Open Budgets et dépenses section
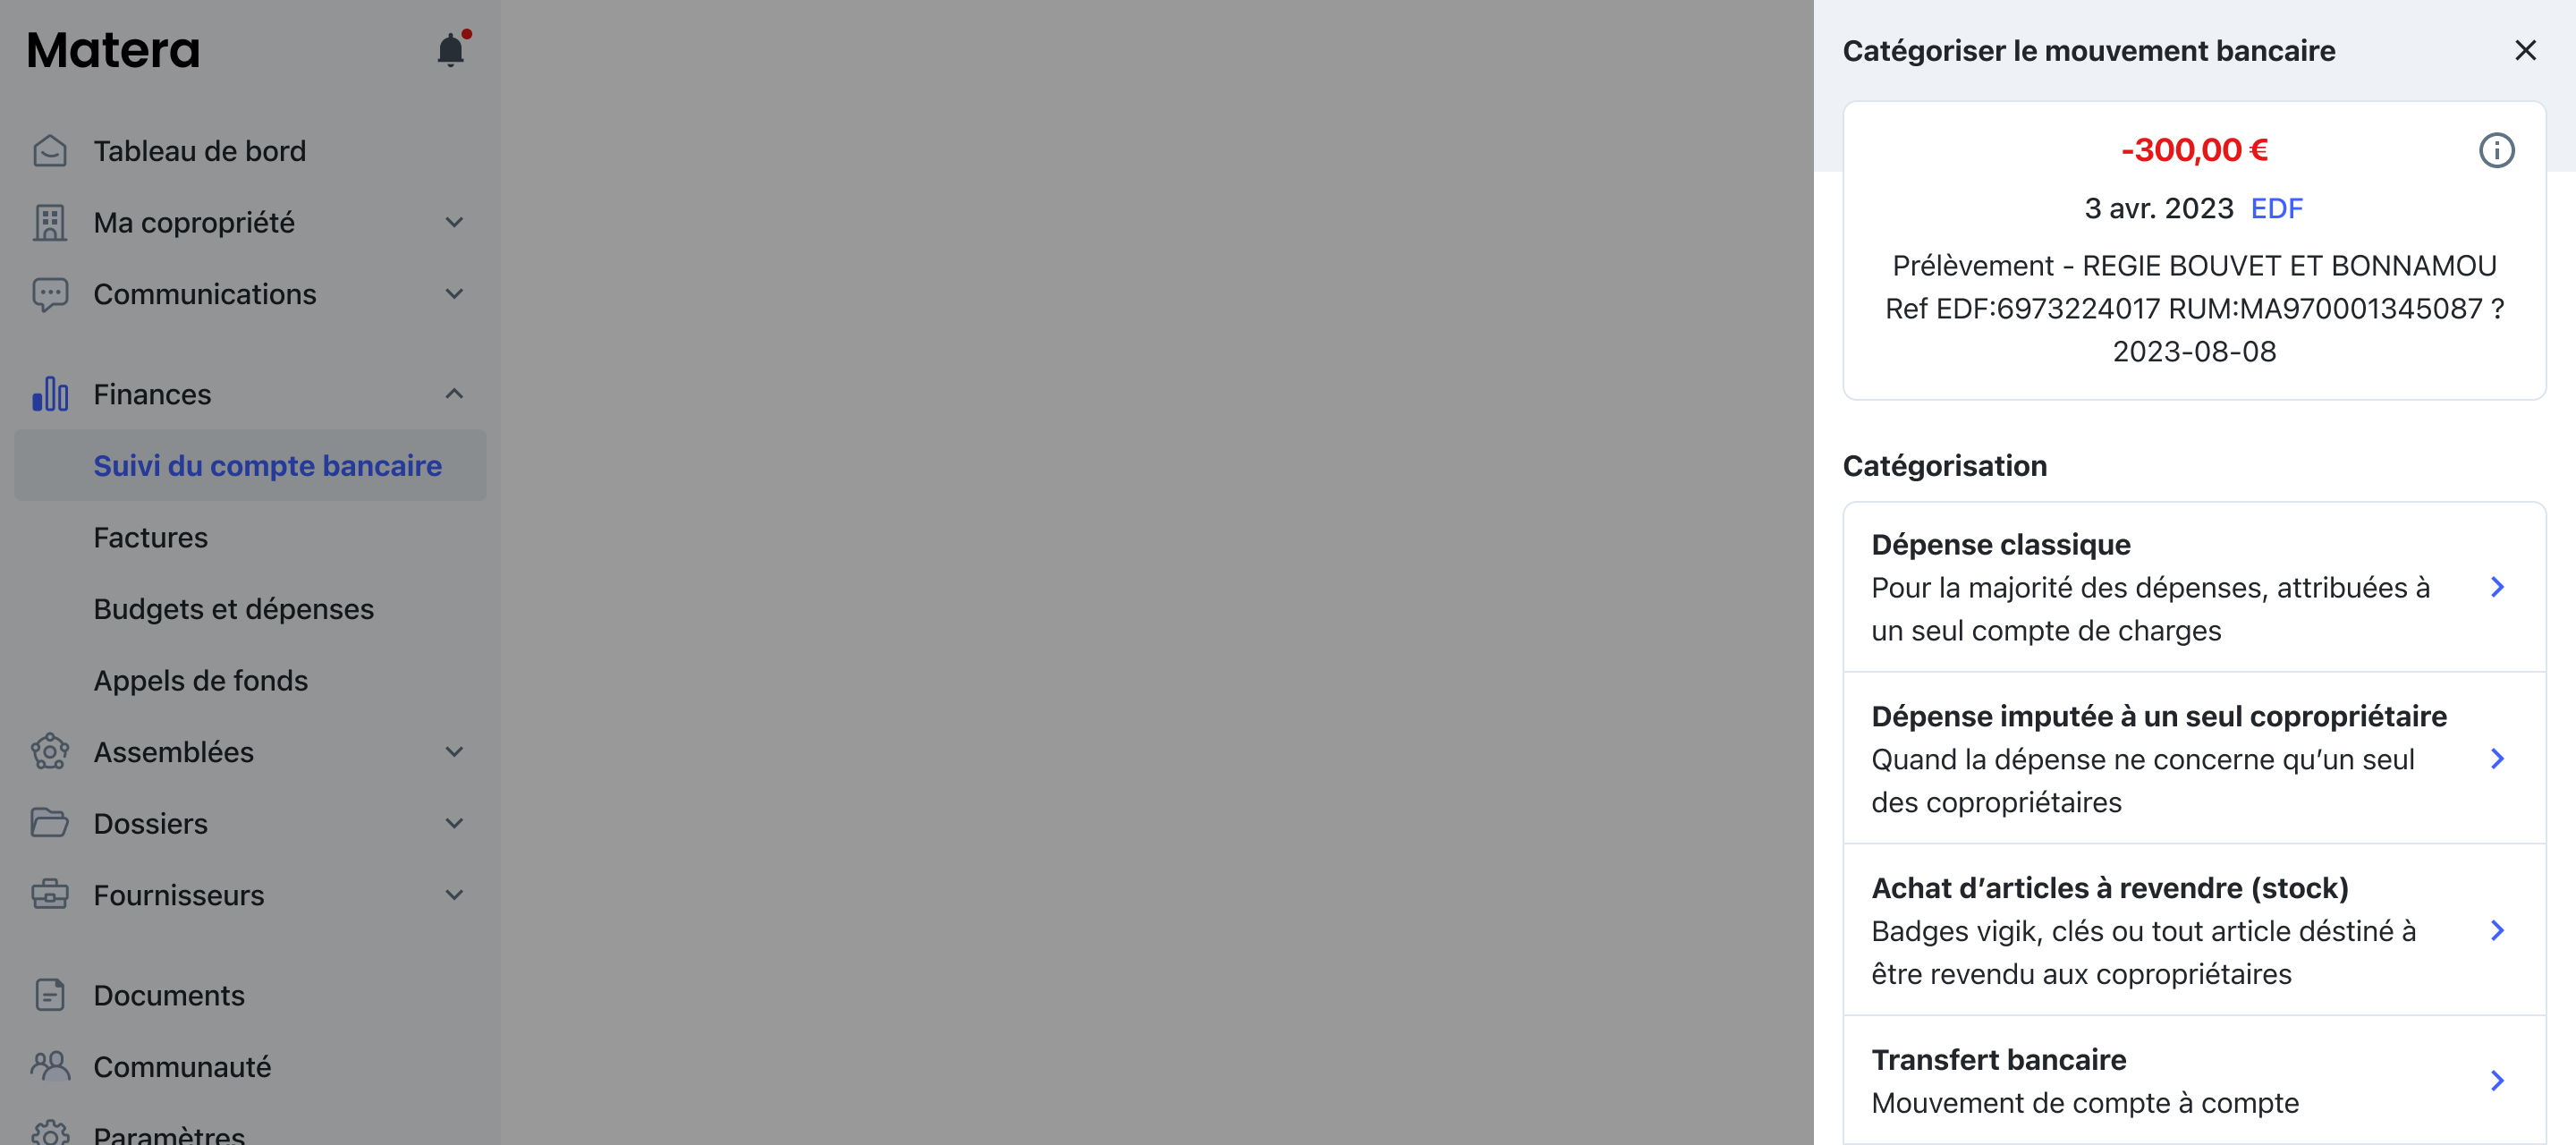Viewport: 2576px width, 1145px height. coord(235,607)
